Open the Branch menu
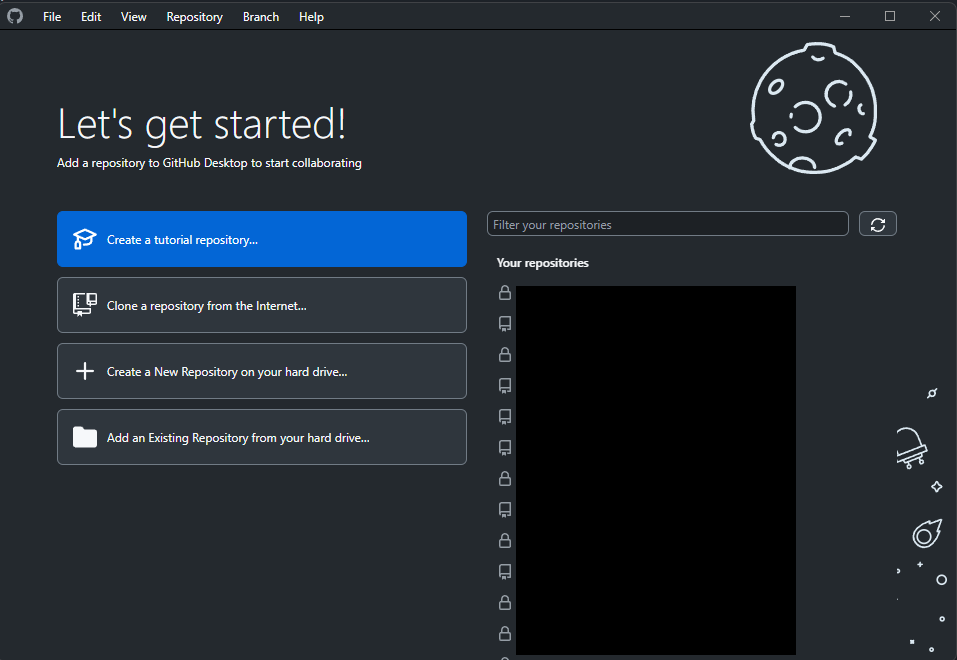 click(x=260, y=16)
